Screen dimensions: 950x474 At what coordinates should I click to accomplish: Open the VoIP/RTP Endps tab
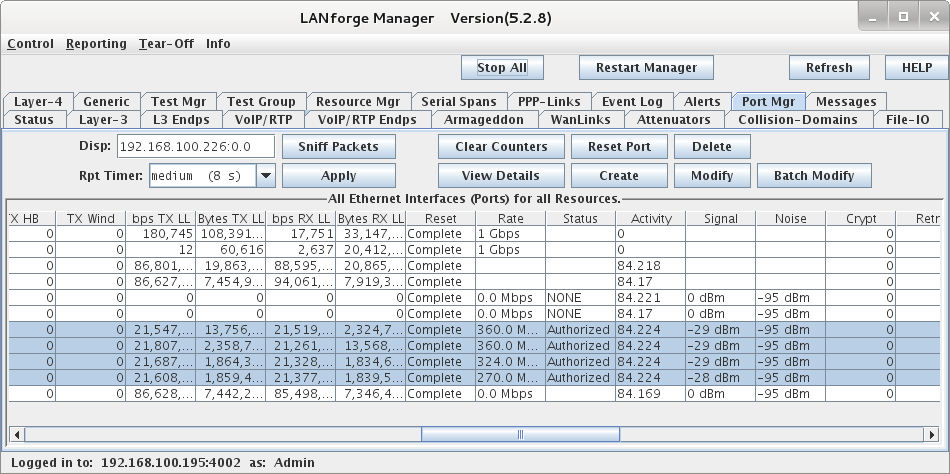click(x=367, y=119)
